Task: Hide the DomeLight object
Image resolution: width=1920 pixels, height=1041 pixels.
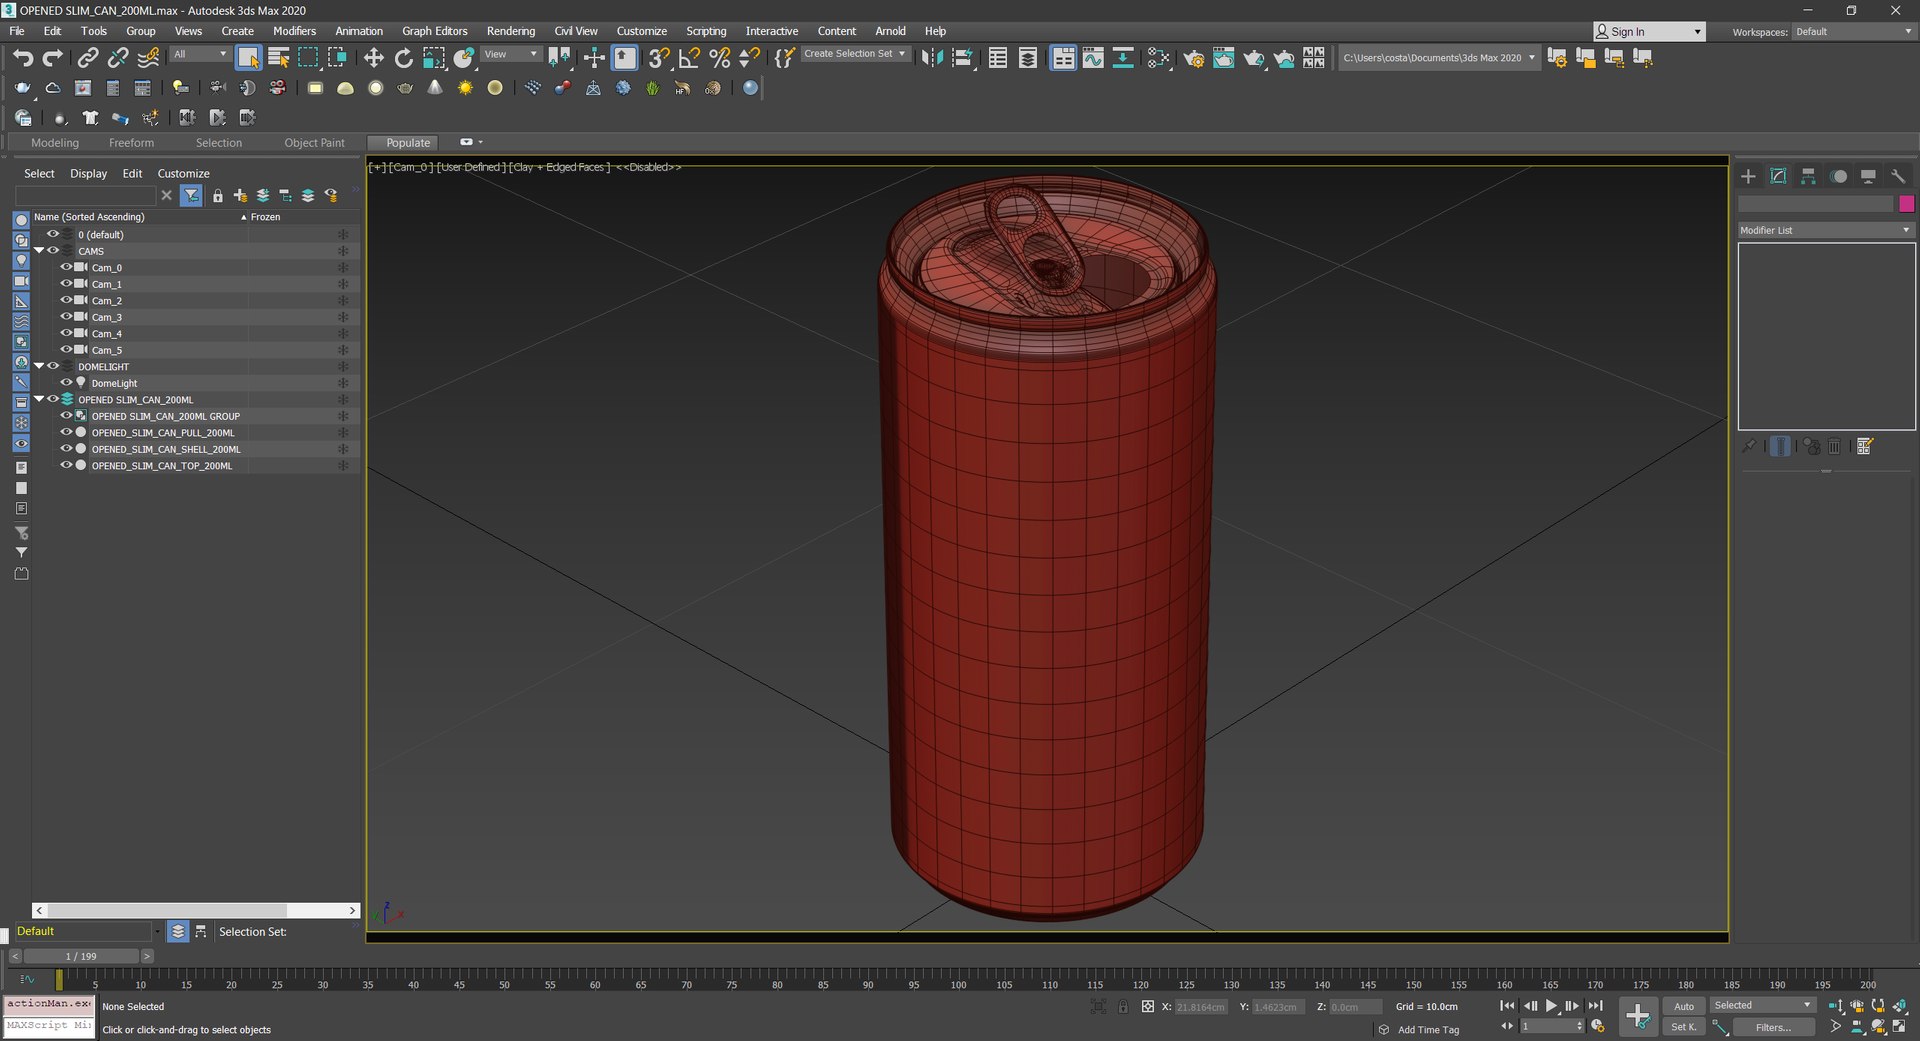Action: pos(66,382)
